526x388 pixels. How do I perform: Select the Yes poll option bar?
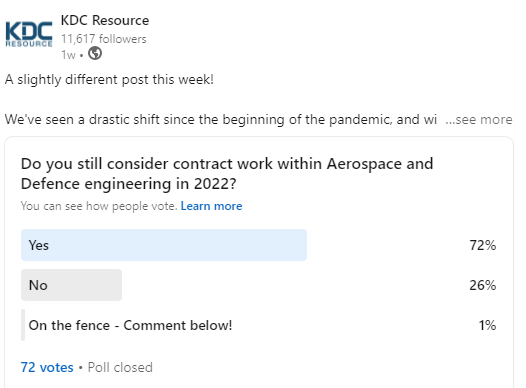(x=164, y=245)
